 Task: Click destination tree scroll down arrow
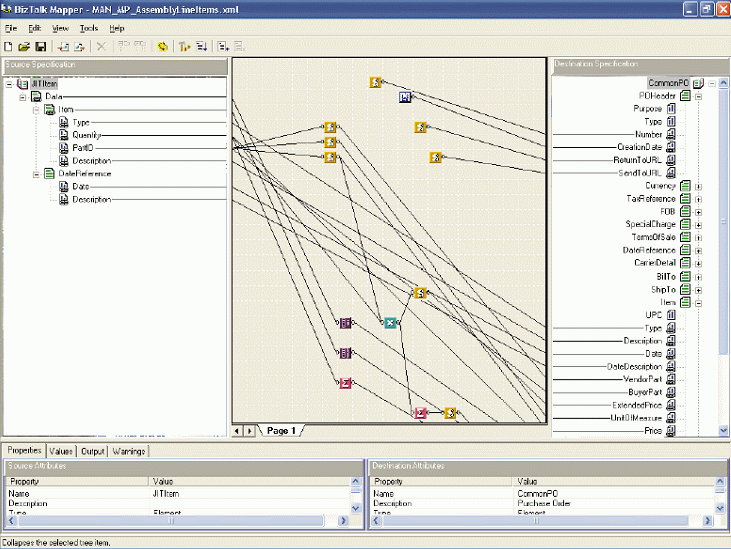[x=723, y=431]
